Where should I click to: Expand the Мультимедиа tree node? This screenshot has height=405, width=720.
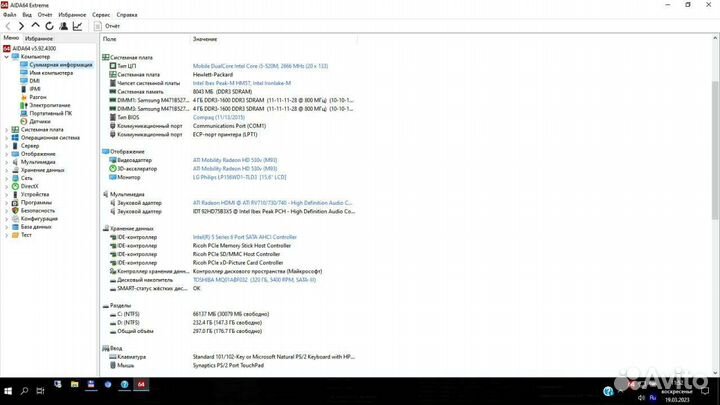click(x=6, y=162)
